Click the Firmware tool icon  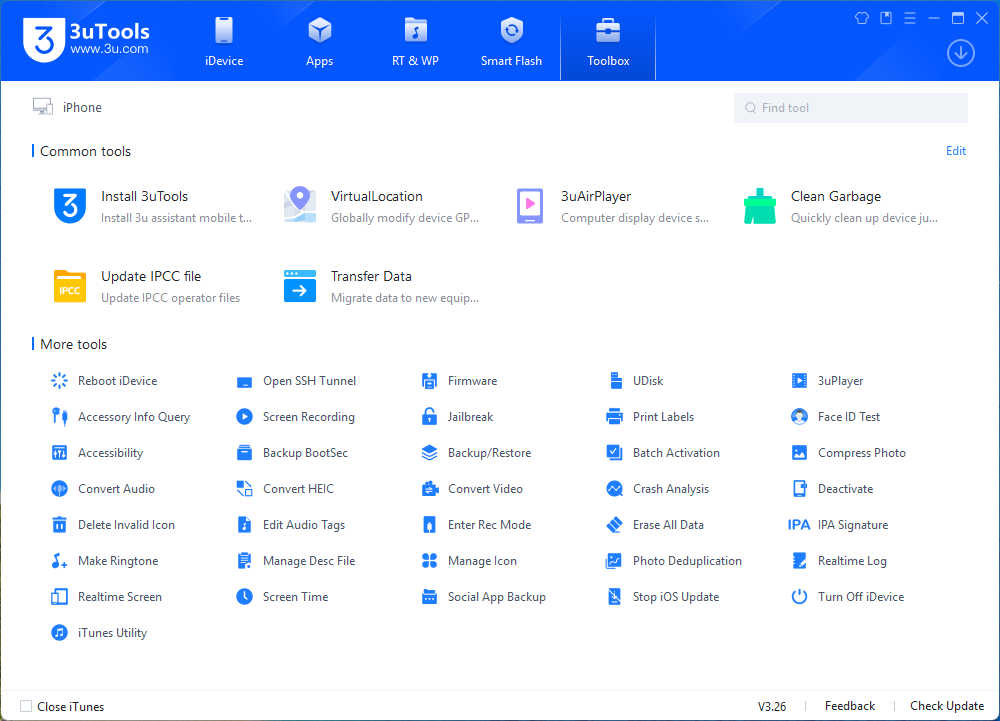tap(430, 381)
